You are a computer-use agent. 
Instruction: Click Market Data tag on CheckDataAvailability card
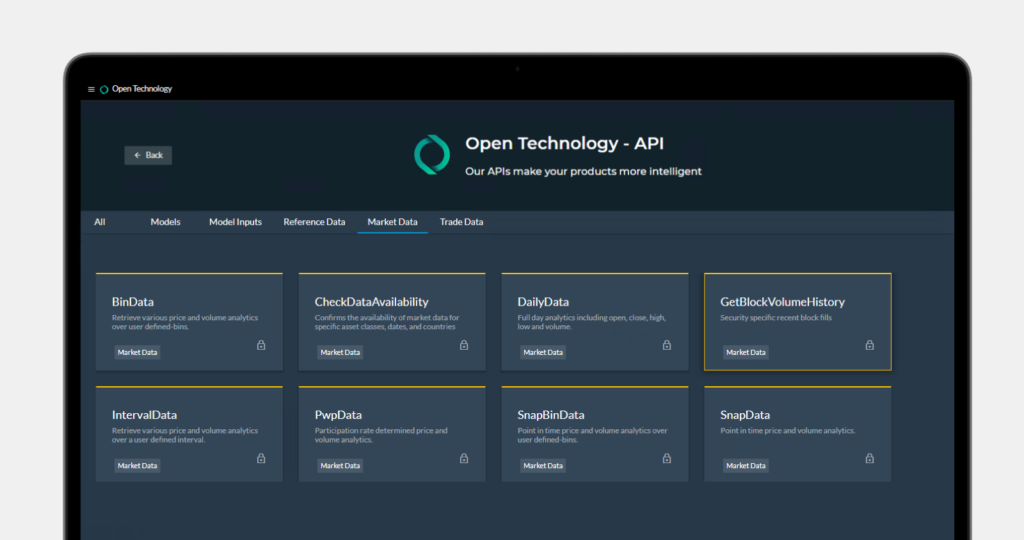[340, 352]
